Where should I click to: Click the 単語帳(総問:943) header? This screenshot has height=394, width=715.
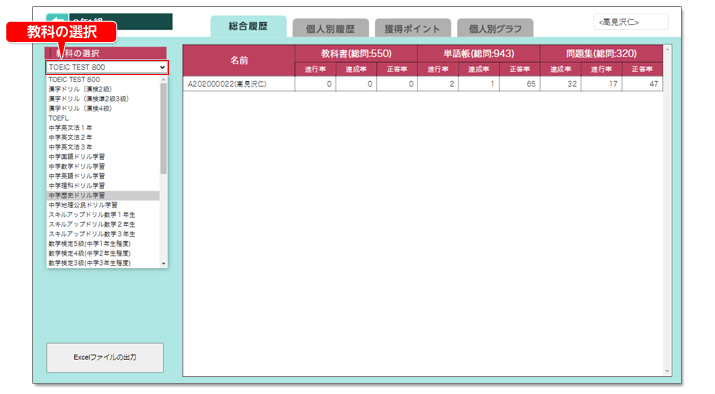(x=479, y=54)
